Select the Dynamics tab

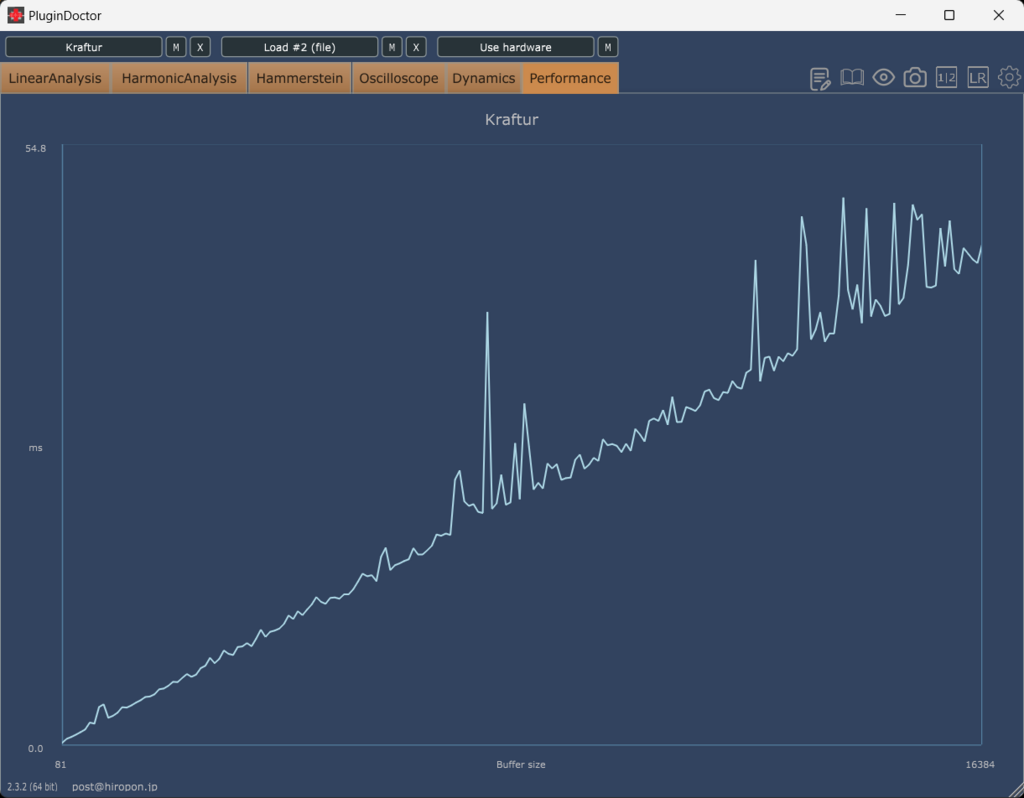[x=484, y=78]
